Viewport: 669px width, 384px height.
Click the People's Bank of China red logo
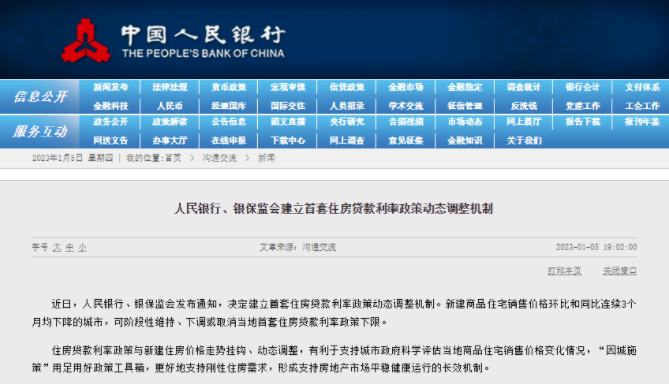click(86, 41)
